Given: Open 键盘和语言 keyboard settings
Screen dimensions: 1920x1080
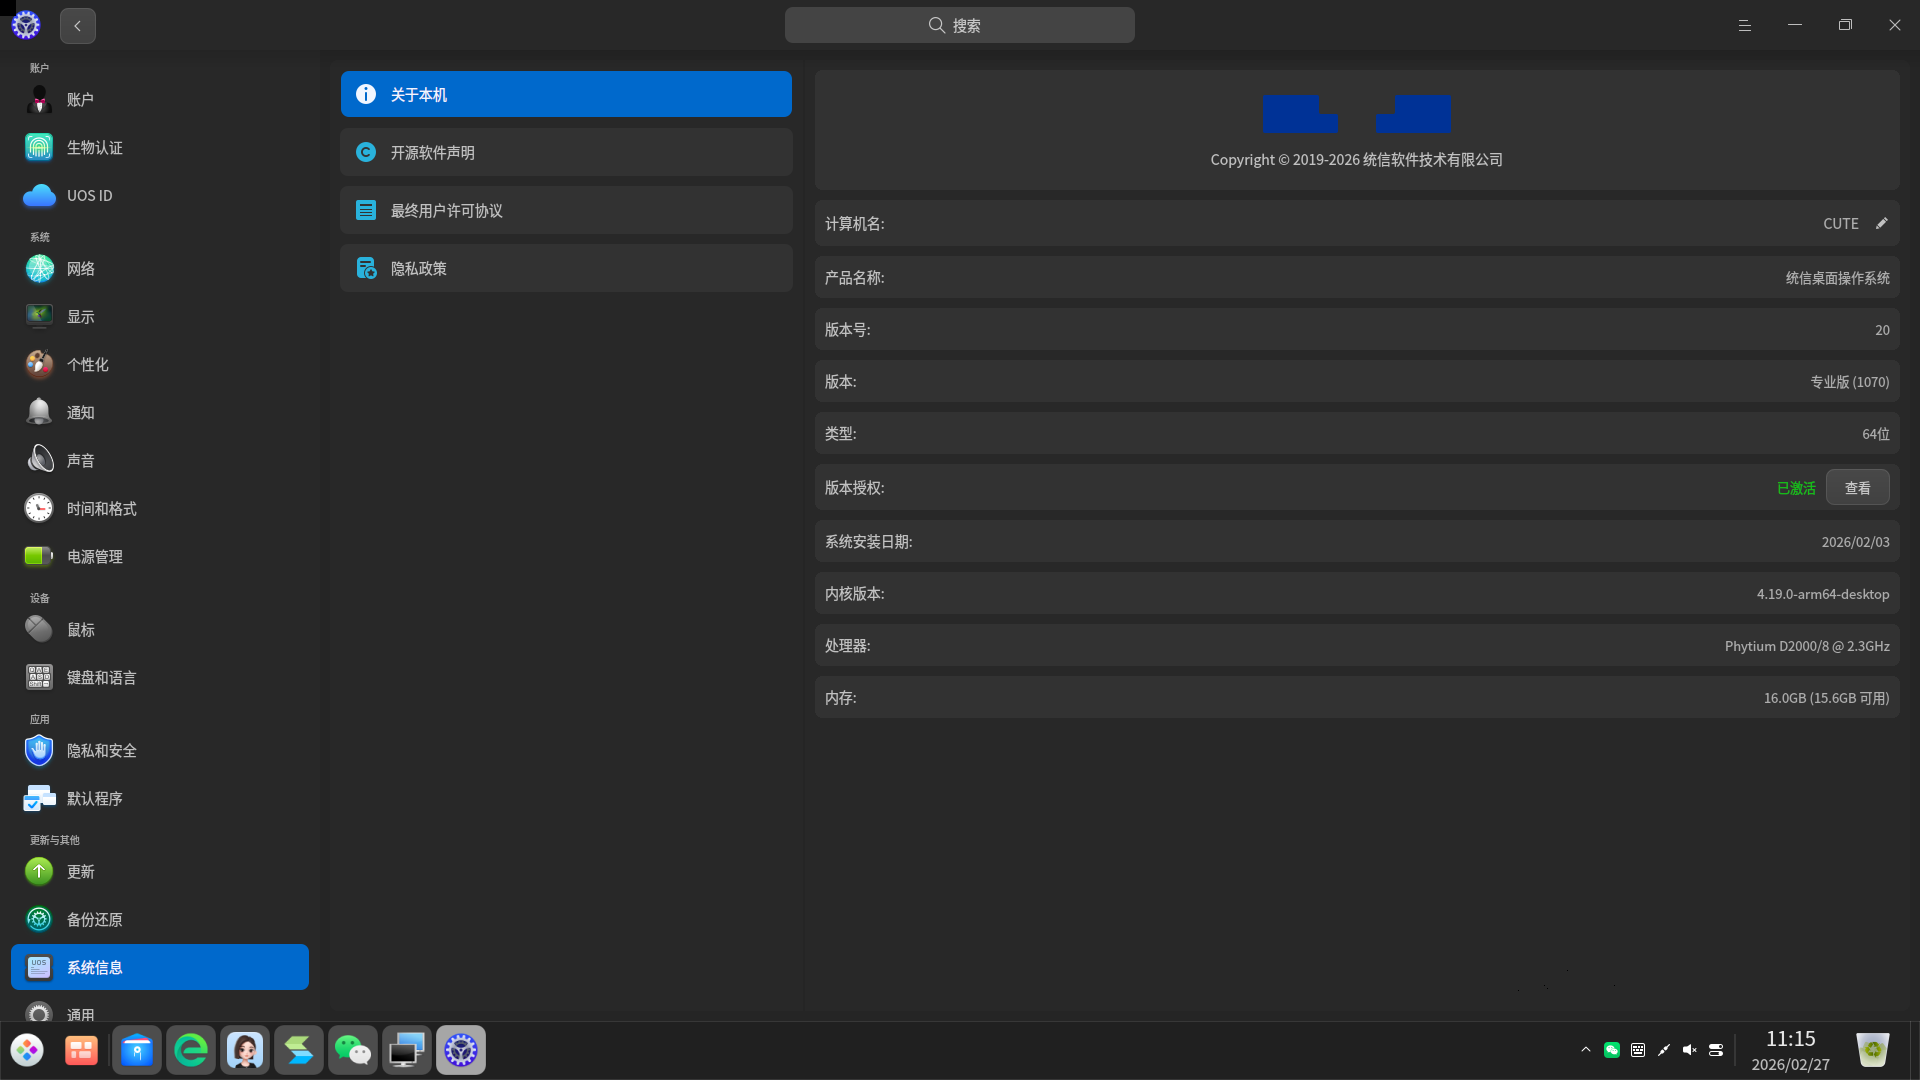Looking at the screenshot, I should (x=101, y=678).
